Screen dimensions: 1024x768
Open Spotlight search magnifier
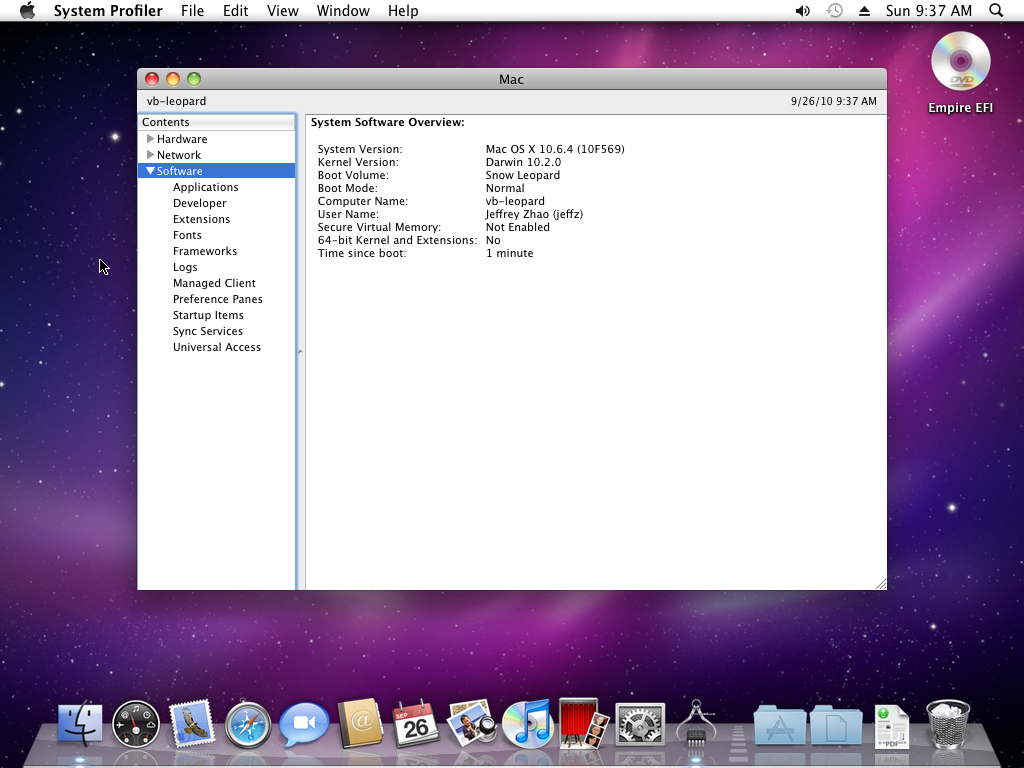click(x=996, y=10)
